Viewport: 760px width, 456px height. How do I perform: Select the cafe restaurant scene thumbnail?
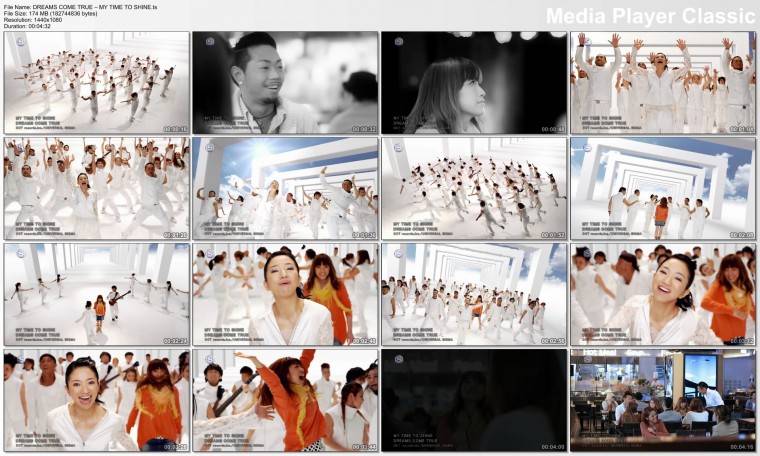pyautogui.click(x=663, y=400)
